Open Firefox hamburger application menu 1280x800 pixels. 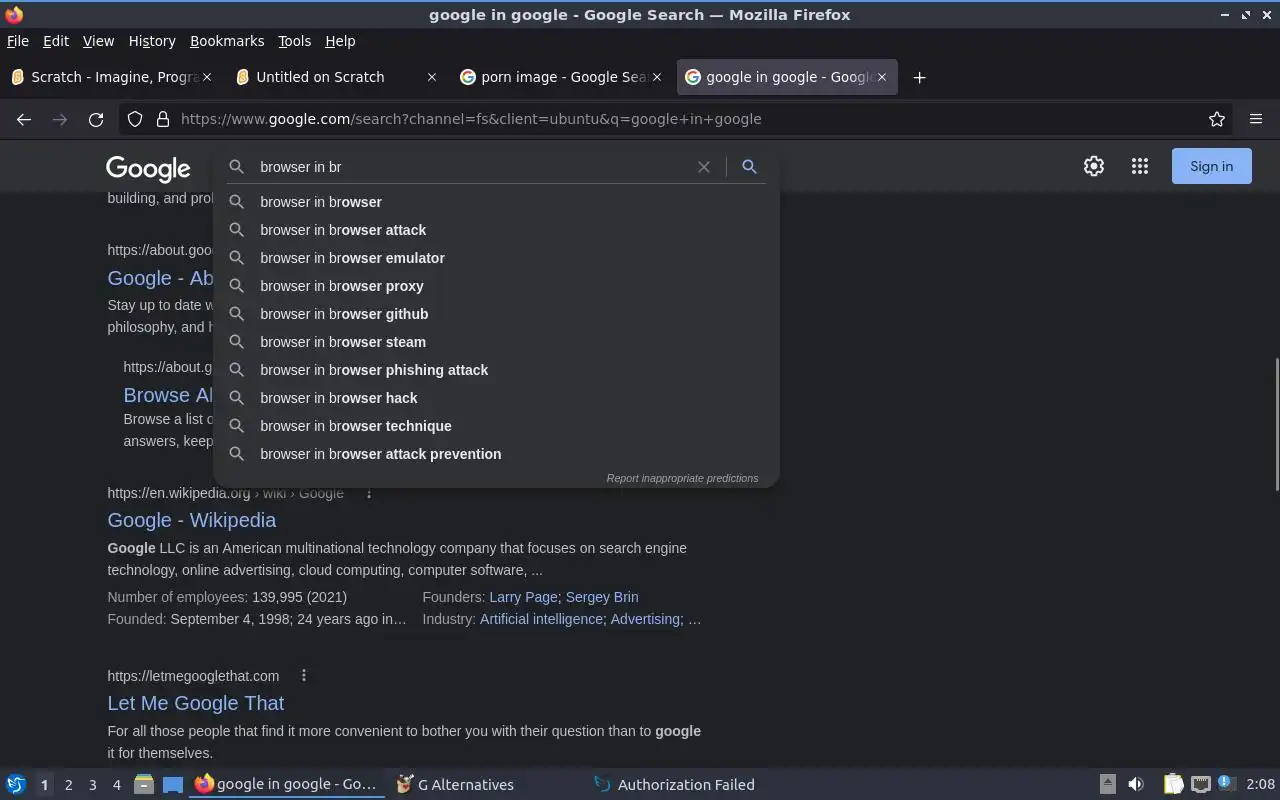point(1256,119)
